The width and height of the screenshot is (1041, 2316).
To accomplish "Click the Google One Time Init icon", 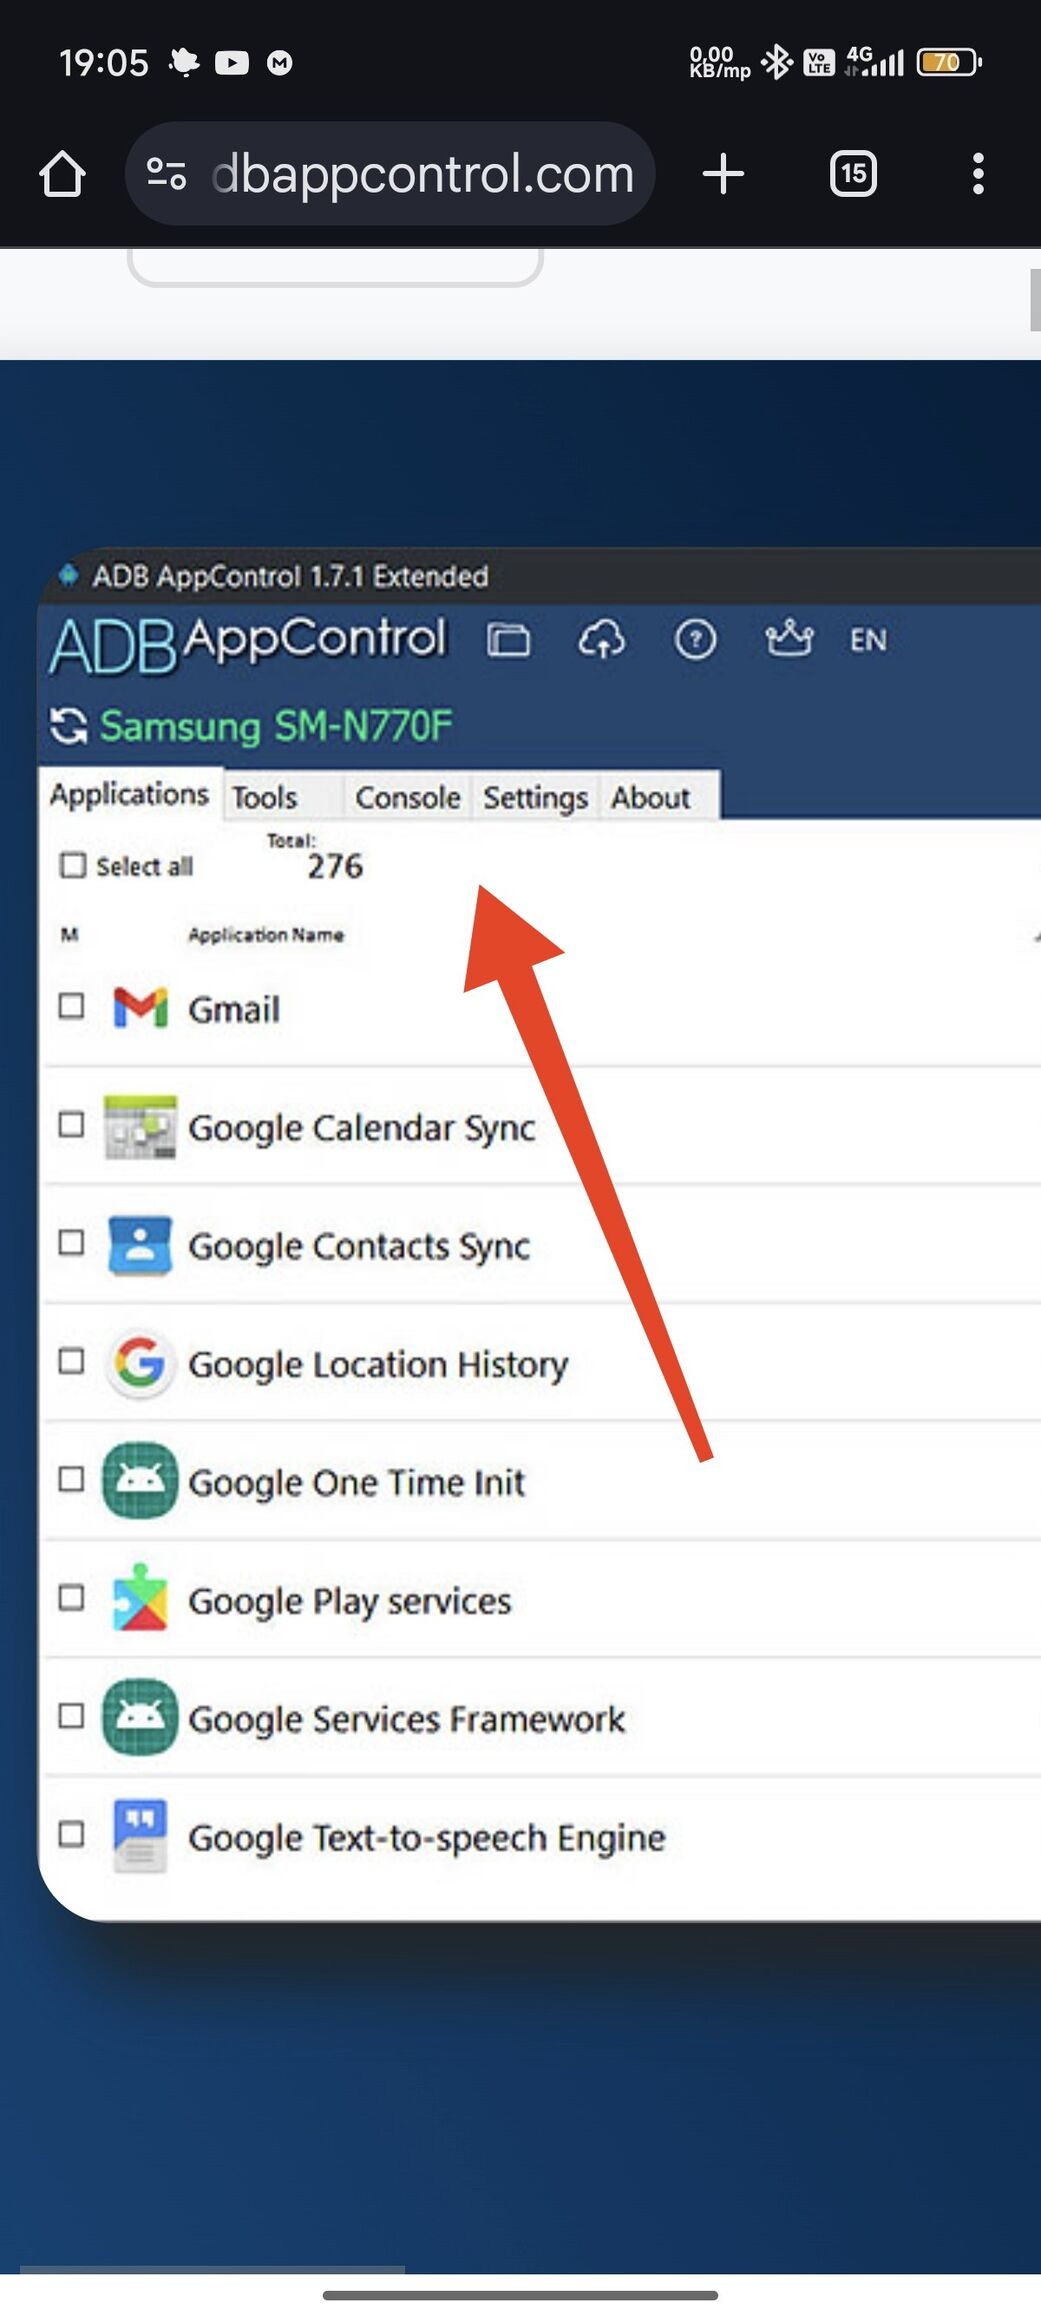I will coord(140,1481).
